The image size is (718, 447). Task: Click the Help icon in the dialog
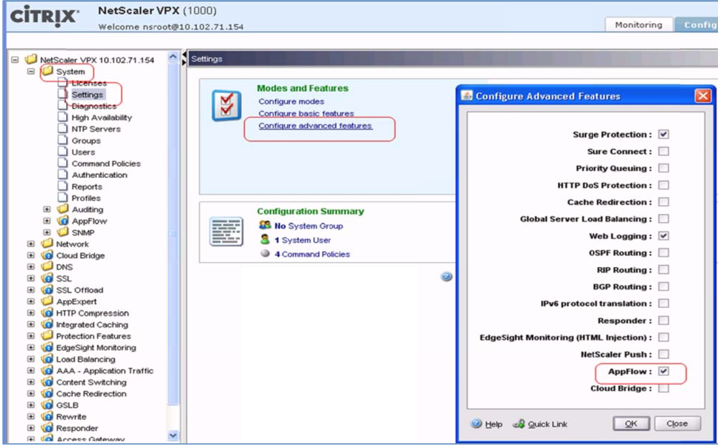476,423
